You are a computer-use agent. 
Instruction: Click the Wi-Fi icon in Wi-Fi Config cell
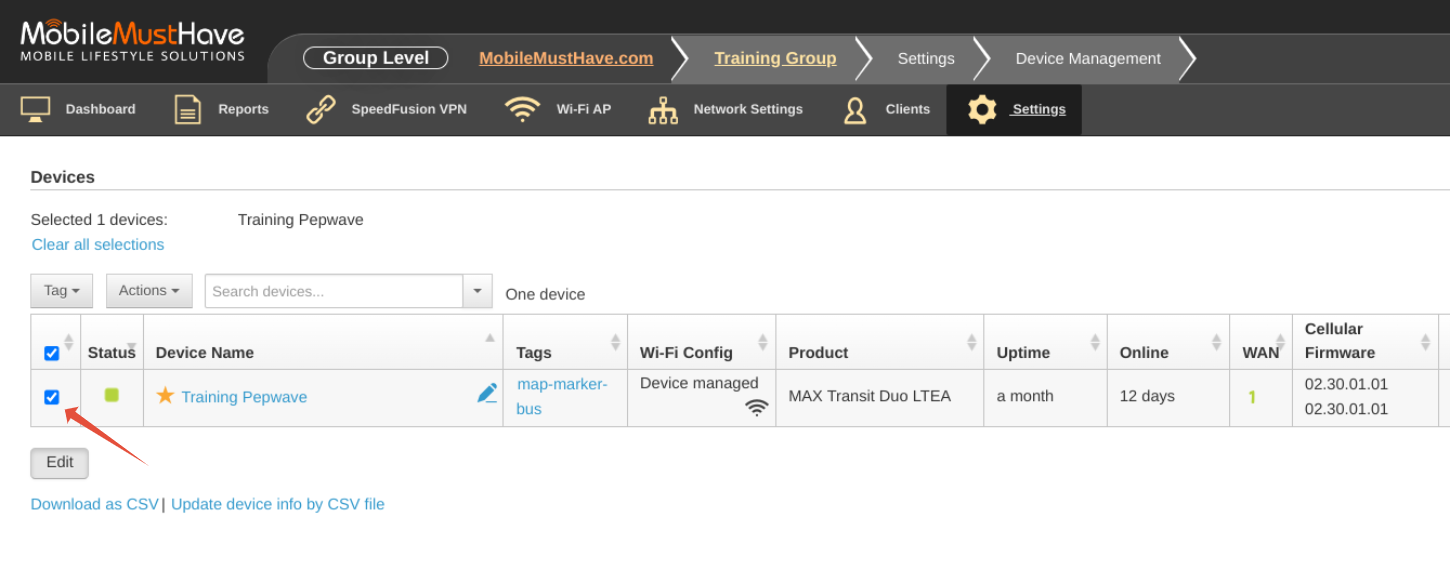click(x=757, y=407)
